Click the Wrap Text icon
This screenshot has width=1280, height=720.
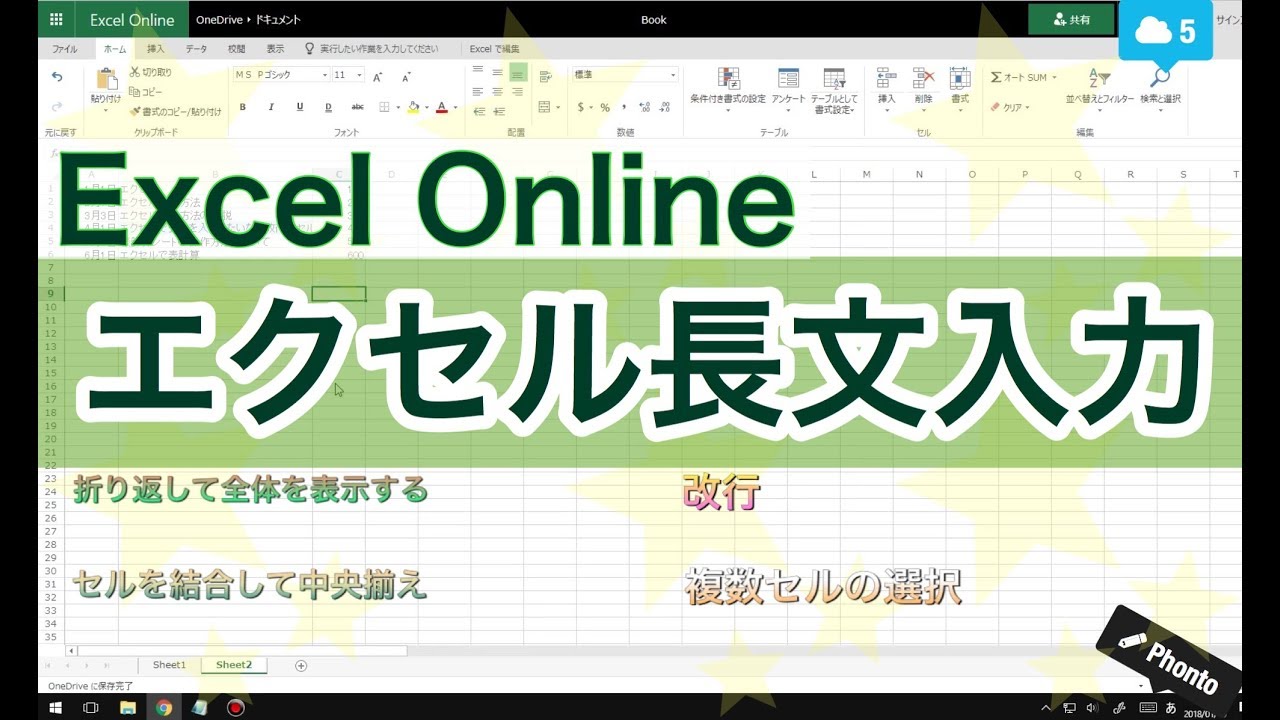(x=545, y=77)
